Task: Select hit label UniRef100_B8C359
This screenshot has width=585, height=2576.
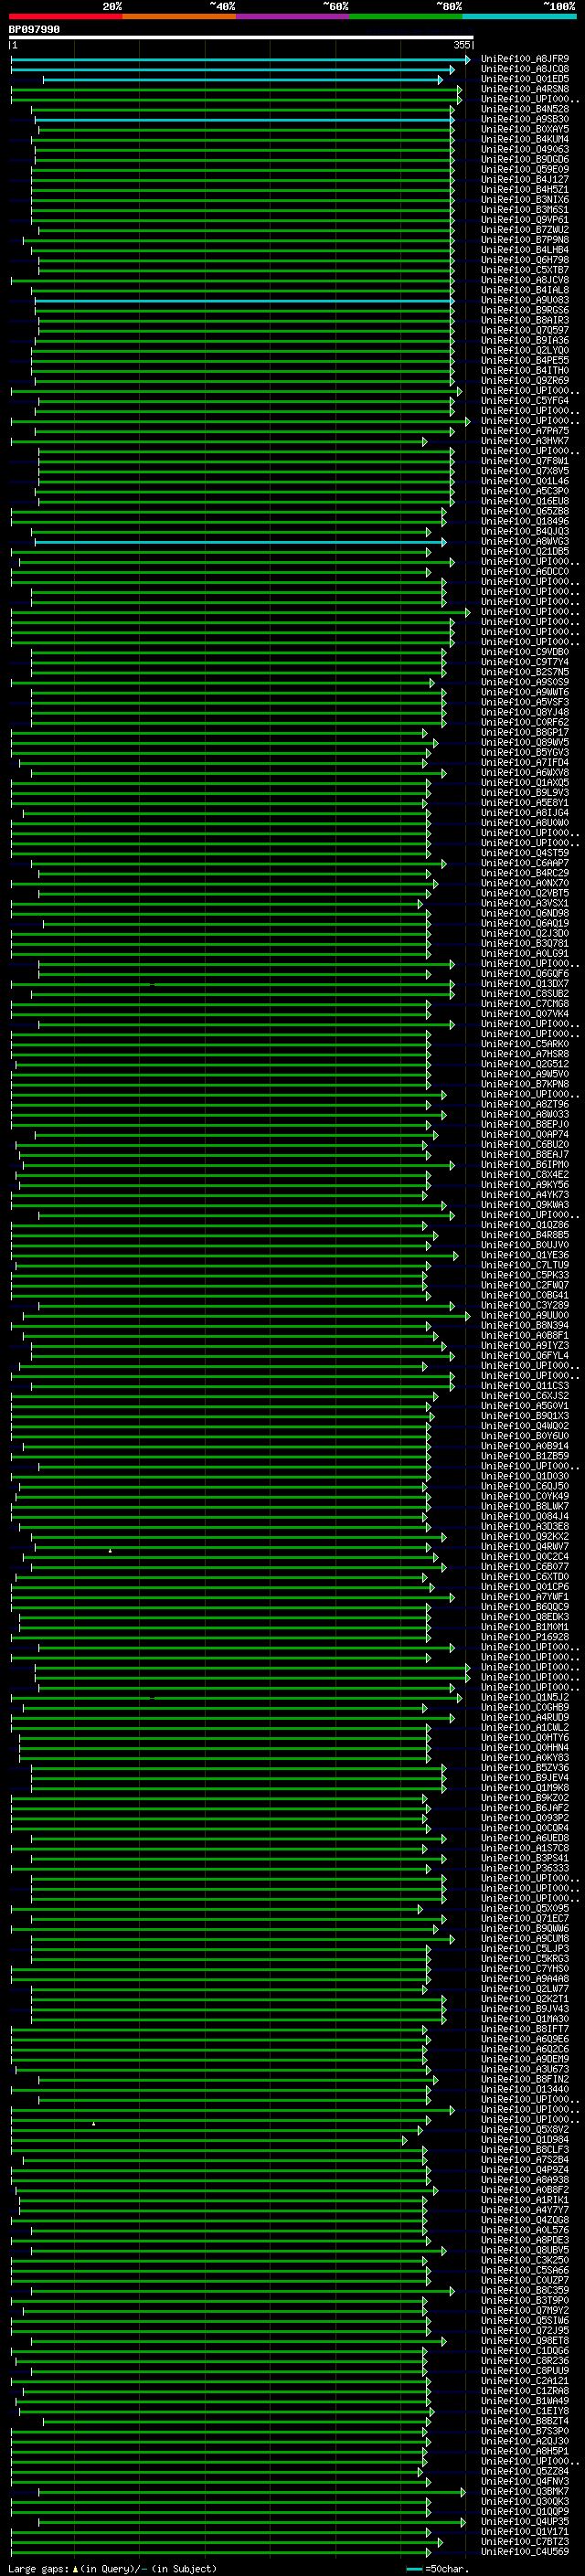Action: pos(525,2290)
